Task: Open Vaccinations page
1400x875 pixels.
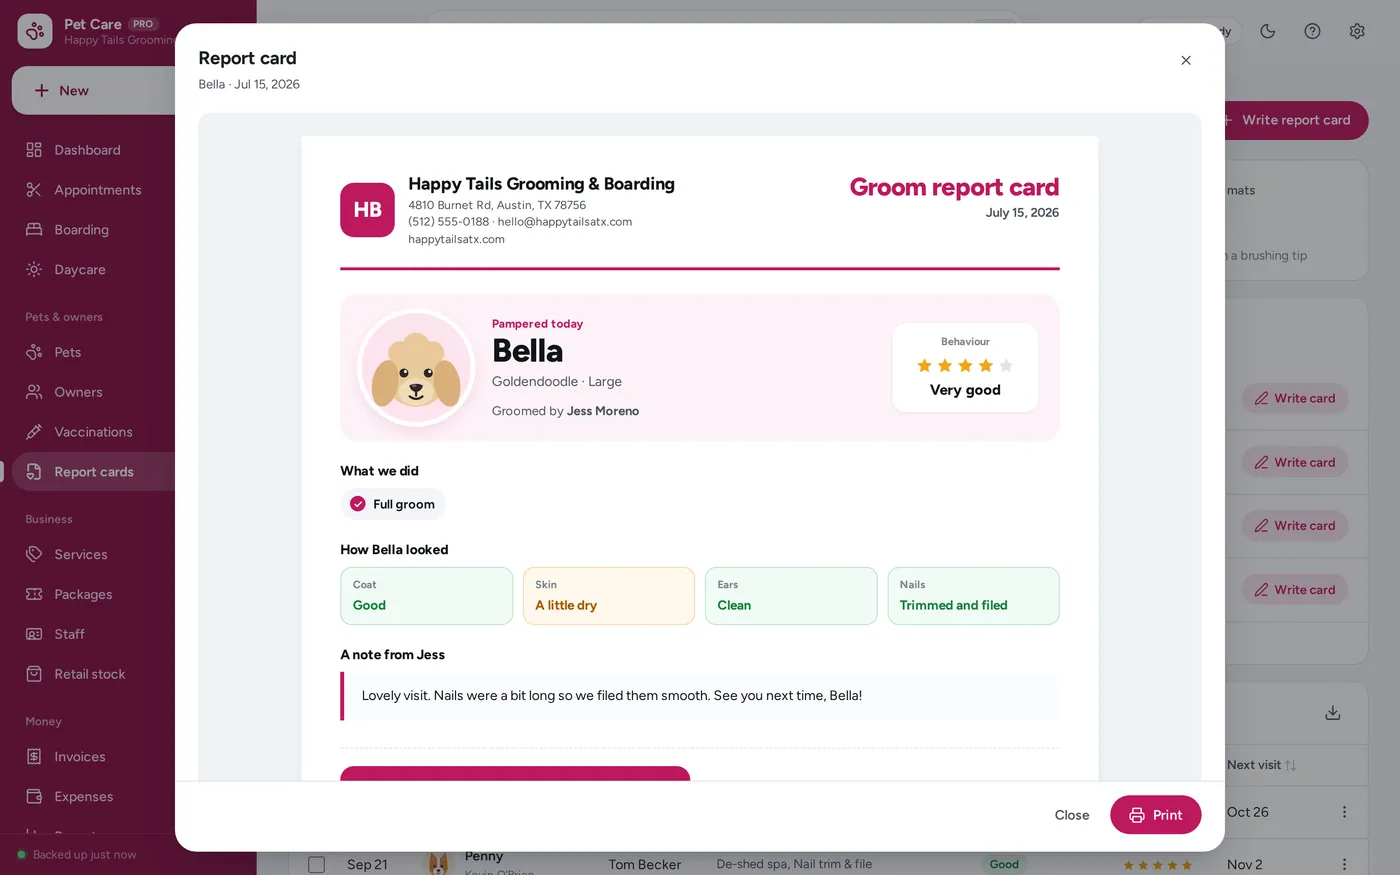Action: pos(93,432)
